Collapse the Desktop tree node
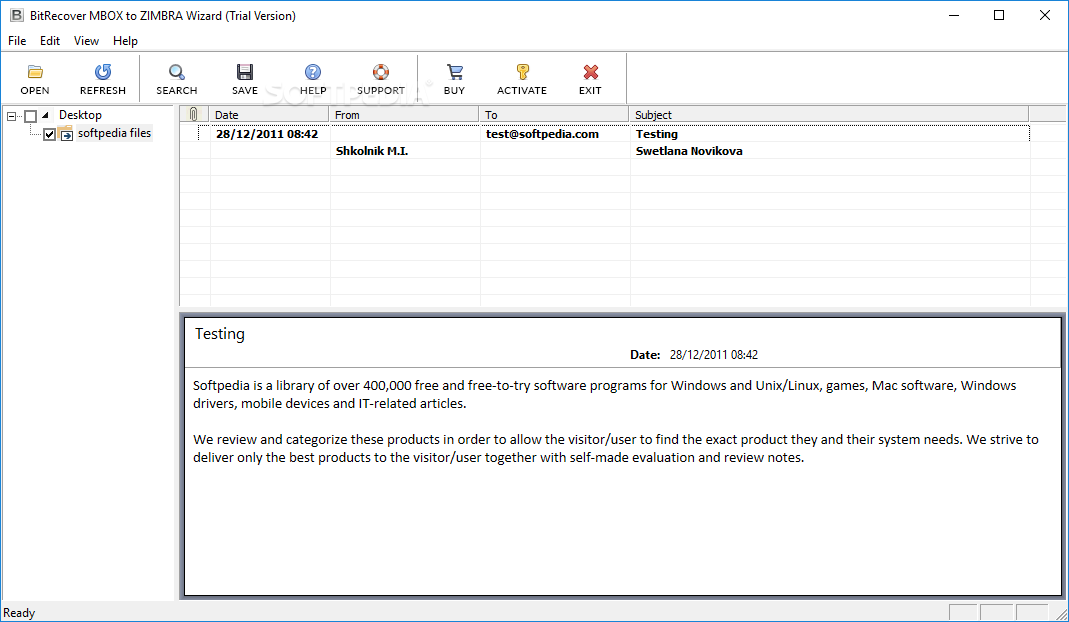Viewport: 1069px width, 622px height. tap(11, 116)
